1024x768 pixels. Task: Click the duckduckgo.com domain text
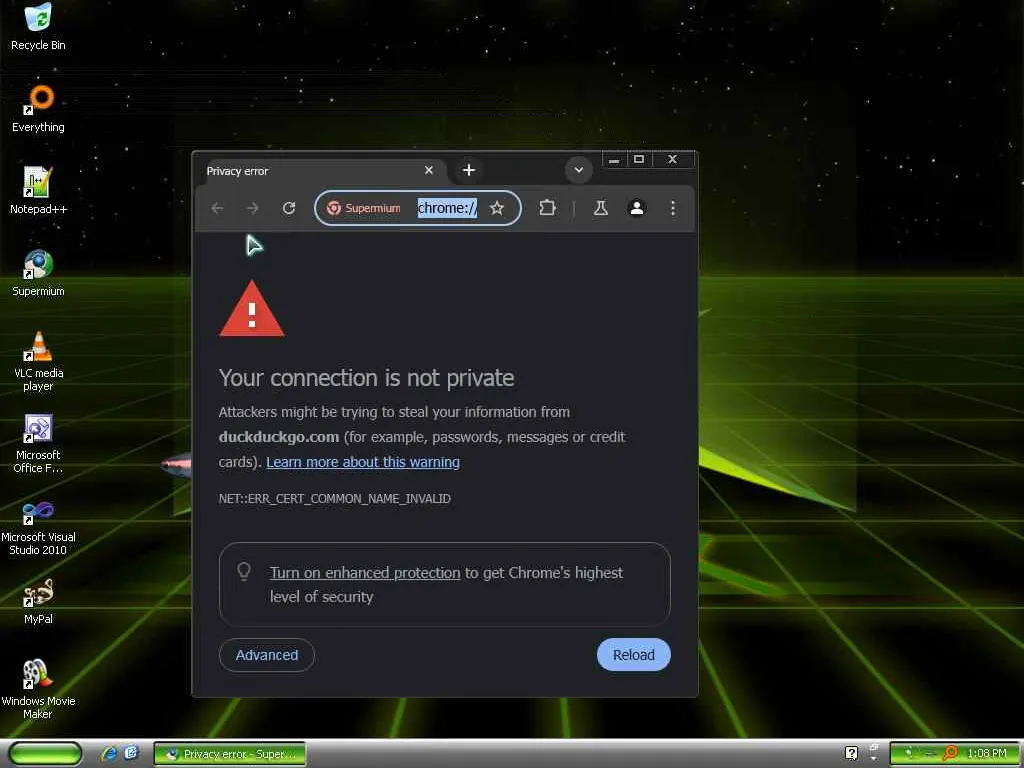(279, 437)
